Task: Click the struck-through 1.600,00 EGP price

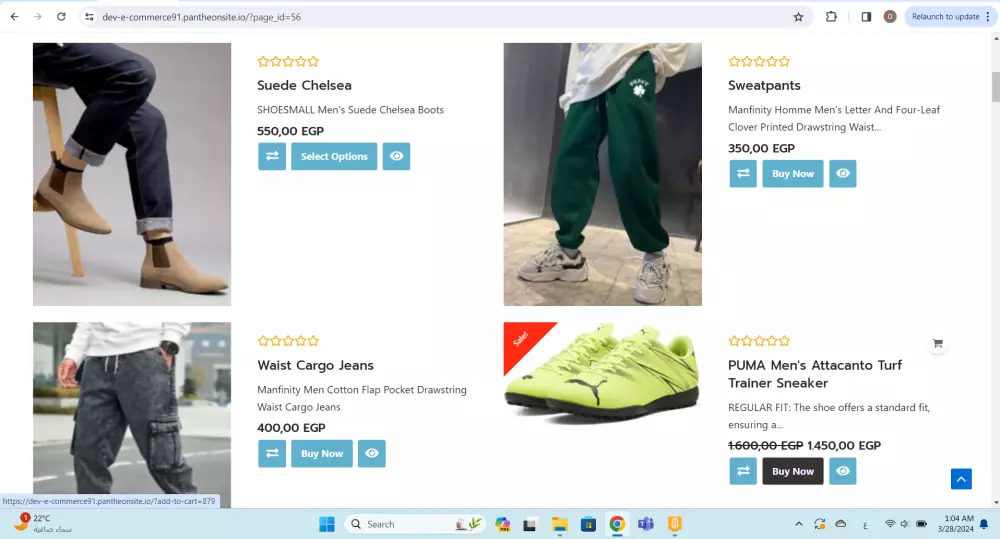Action: point(765,446)
